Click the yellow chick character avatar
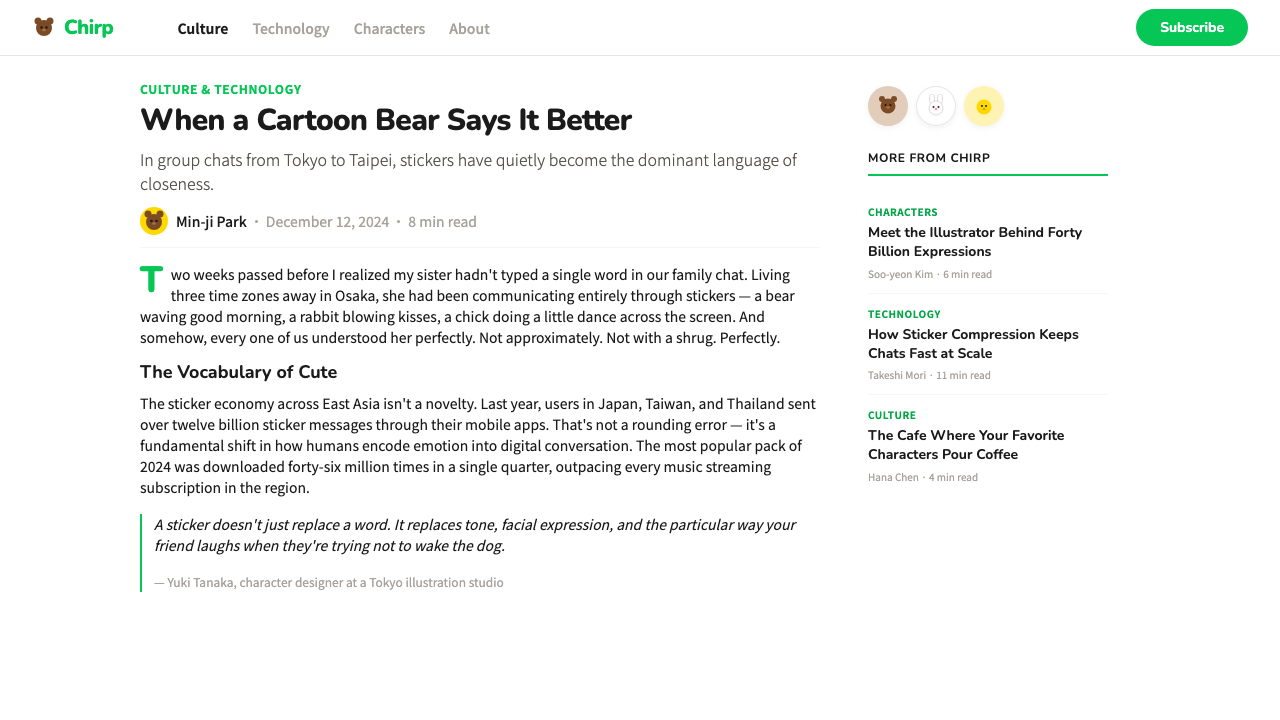 [x=984, y=106]
